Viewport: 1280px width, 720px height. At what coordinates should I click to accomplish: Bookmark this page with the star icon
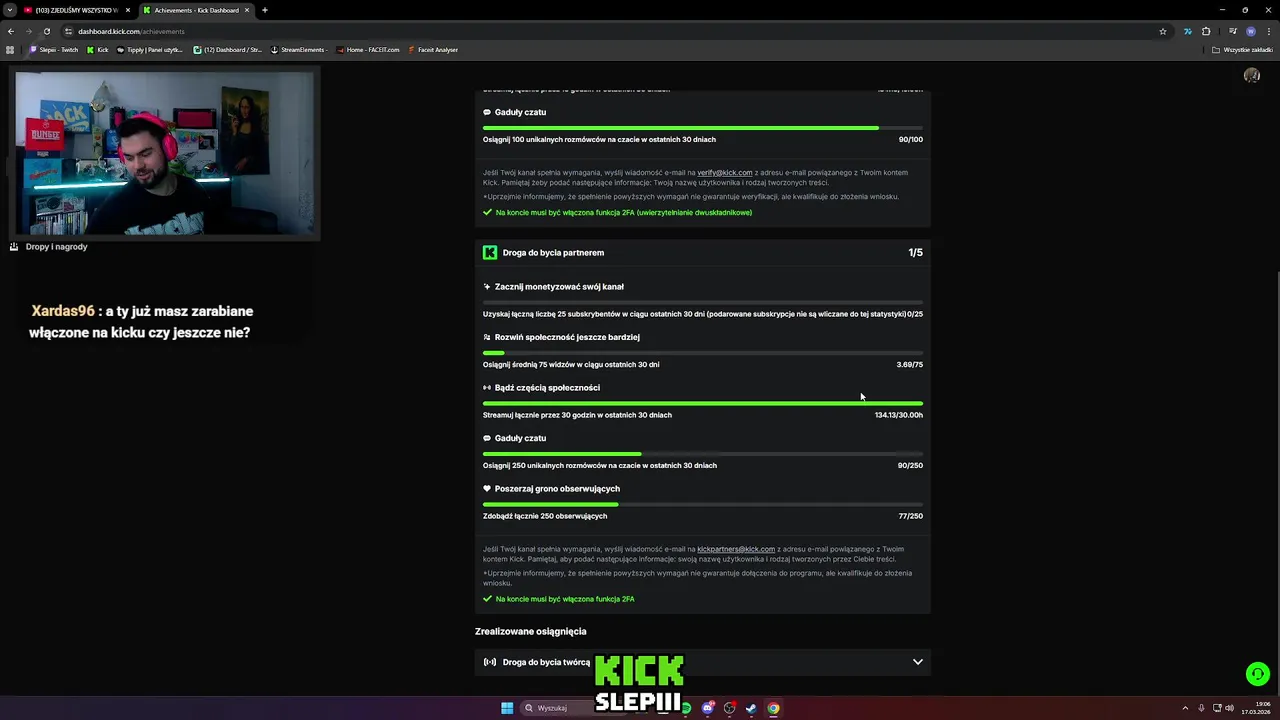coord(1163,31)
